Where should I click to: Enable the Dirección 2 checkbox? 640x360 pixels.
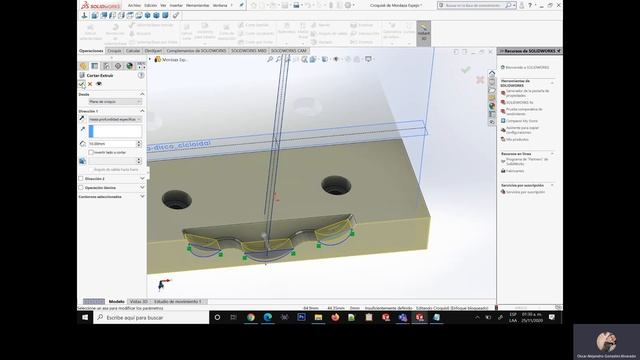point(81,179)
